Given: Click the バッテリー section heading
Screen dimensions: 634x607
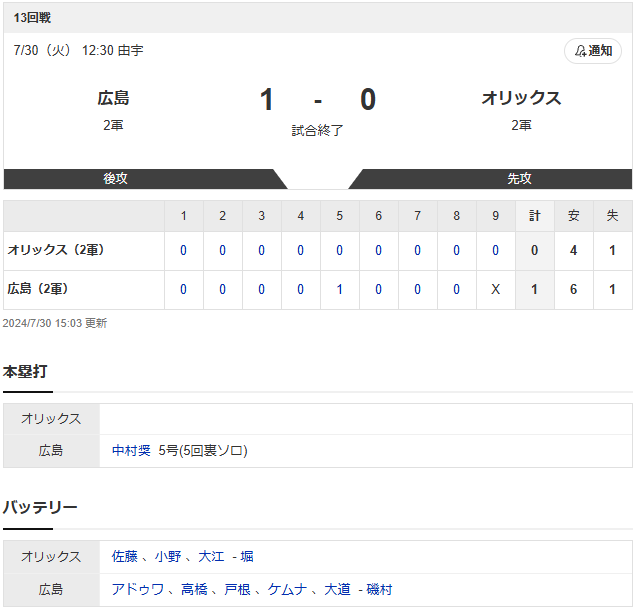Looking at the screenshot, I should tap(40, 508).
